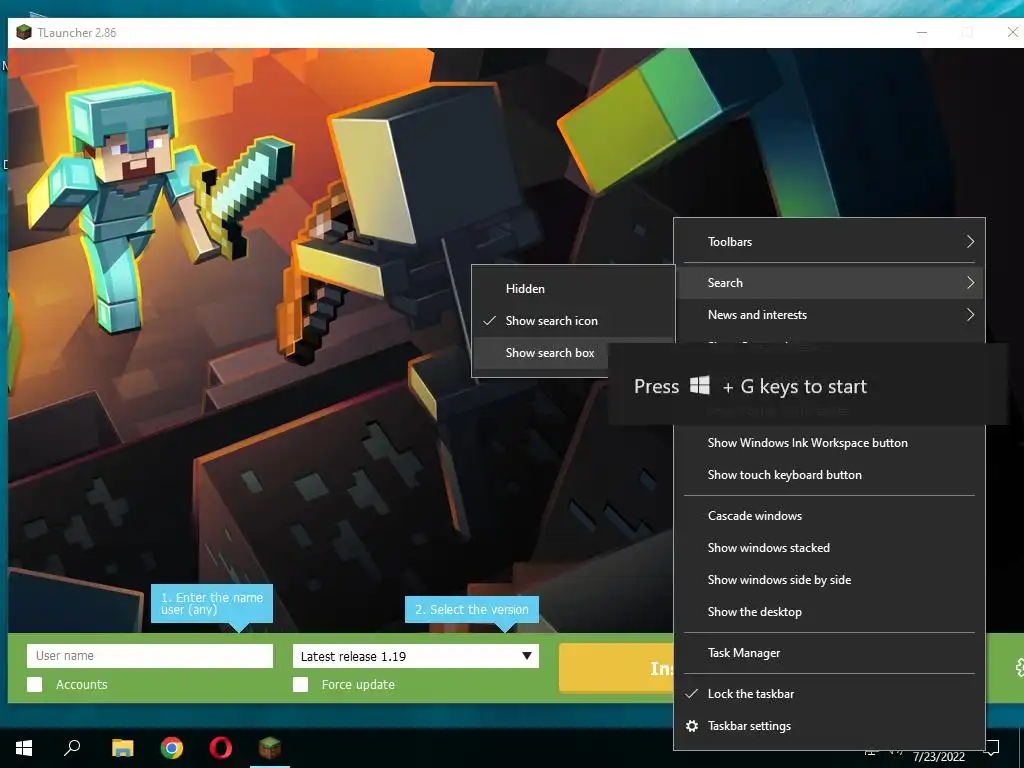Click the yellow Install button
This screenshot has width=1024, height=768.
tap(616, 667)
